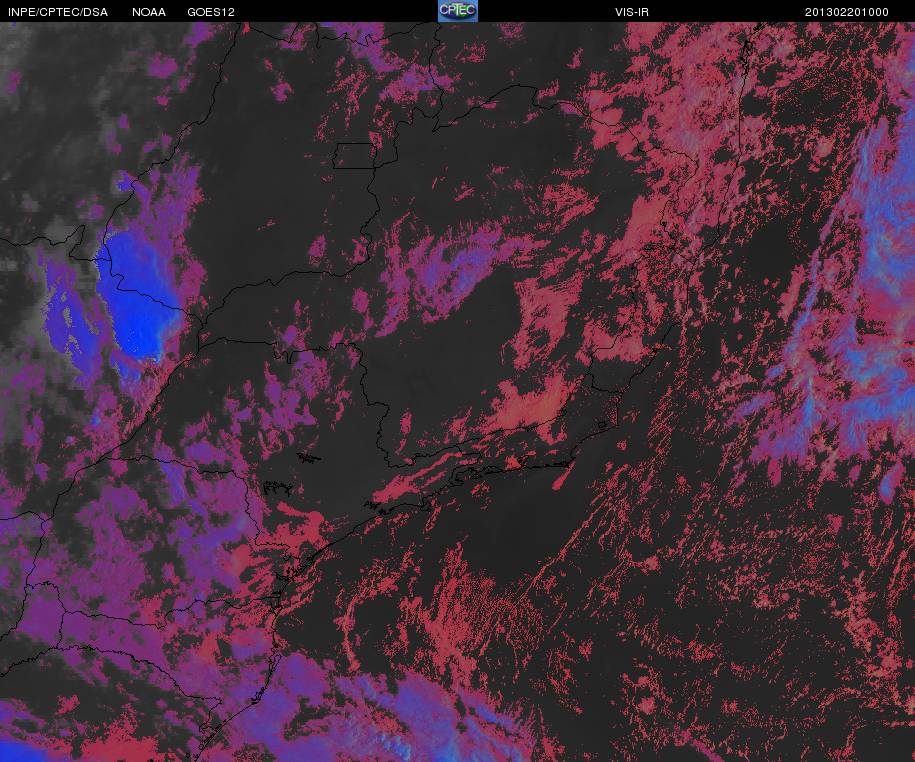Click the VIS-IR channel label
This screenshot has height=762, width=915.
pos(632,12)
